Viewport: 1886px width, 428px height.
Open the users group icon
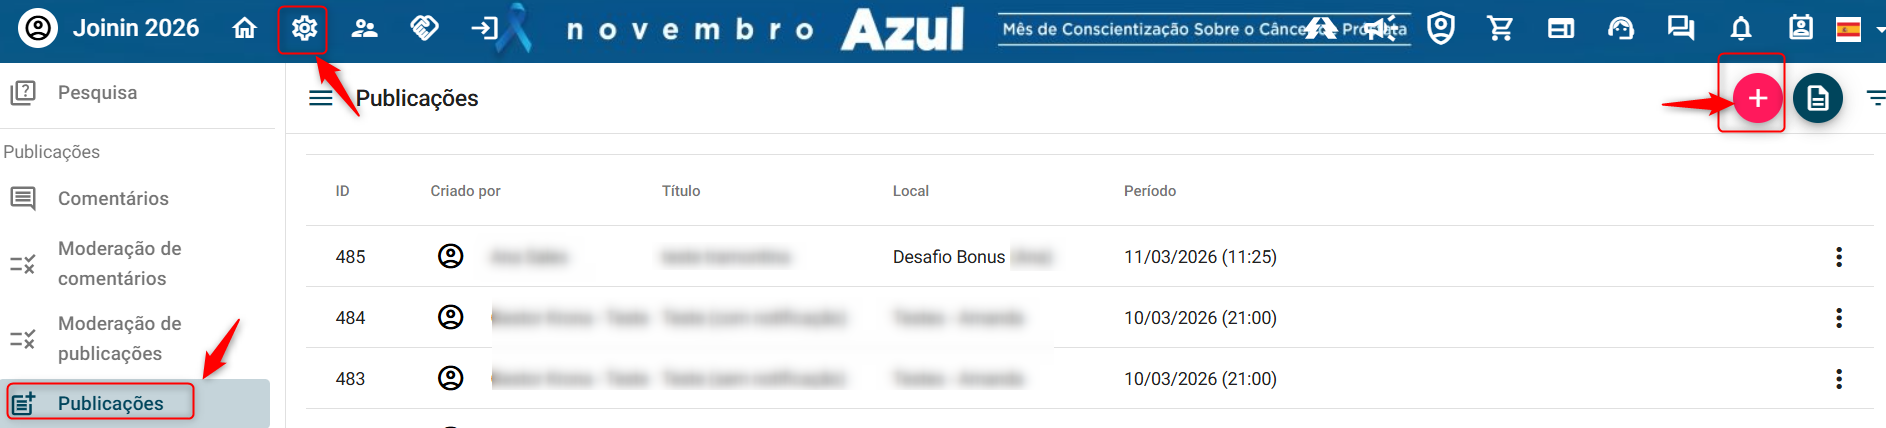(x=364, y=28)
